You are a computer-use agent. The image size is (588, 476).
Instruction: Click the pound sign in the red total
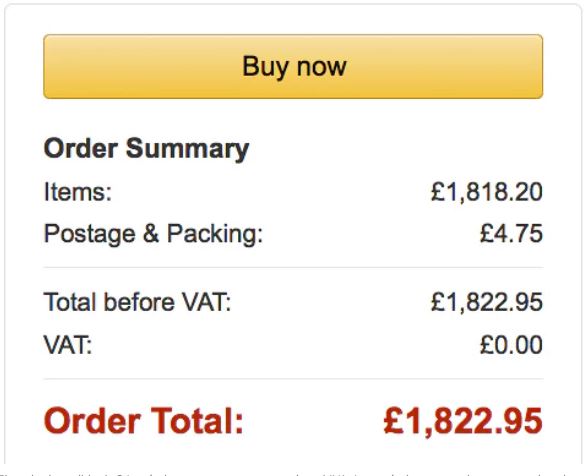pyautogui.click(x=395, y=420)
